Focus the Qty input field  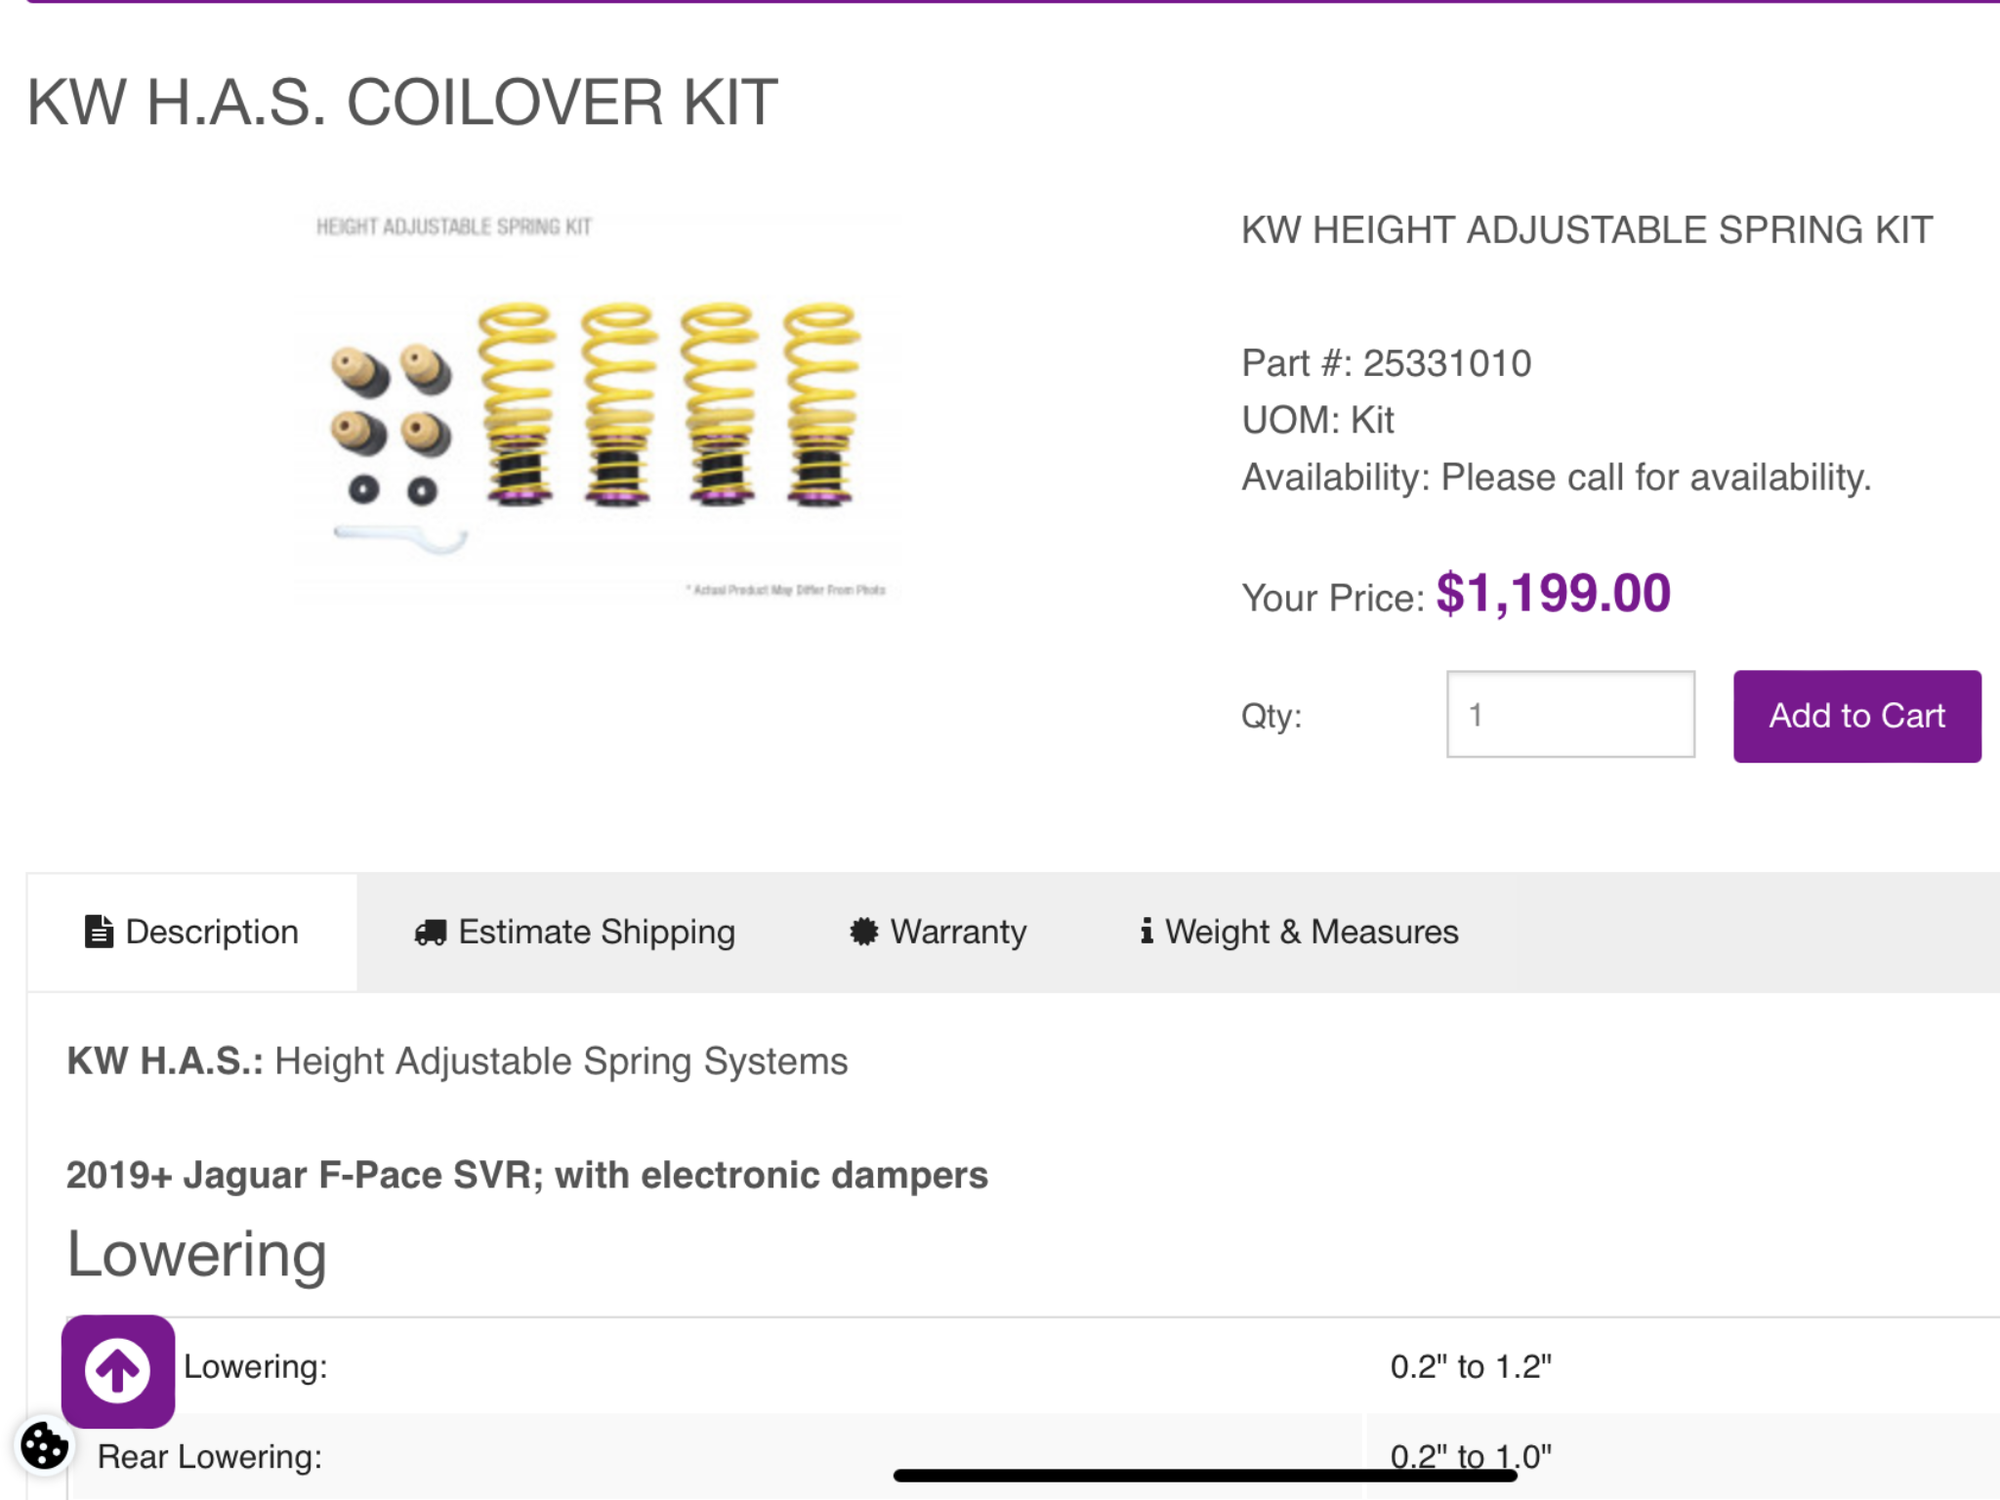1570,715
